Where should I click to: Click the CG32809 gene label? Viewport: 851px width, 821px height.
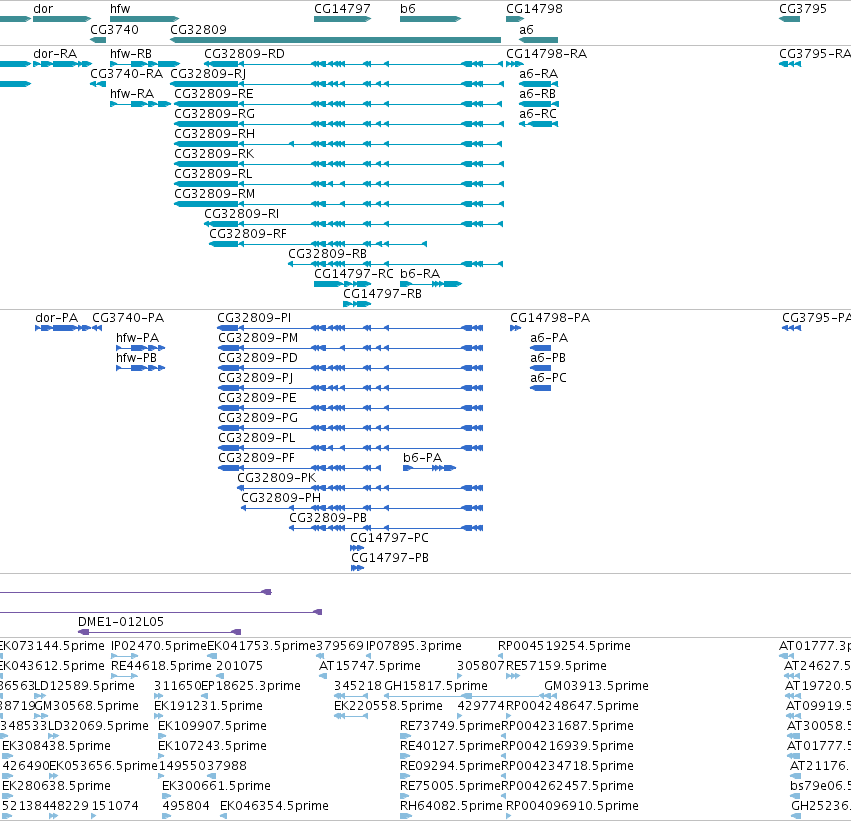[198, 30]
